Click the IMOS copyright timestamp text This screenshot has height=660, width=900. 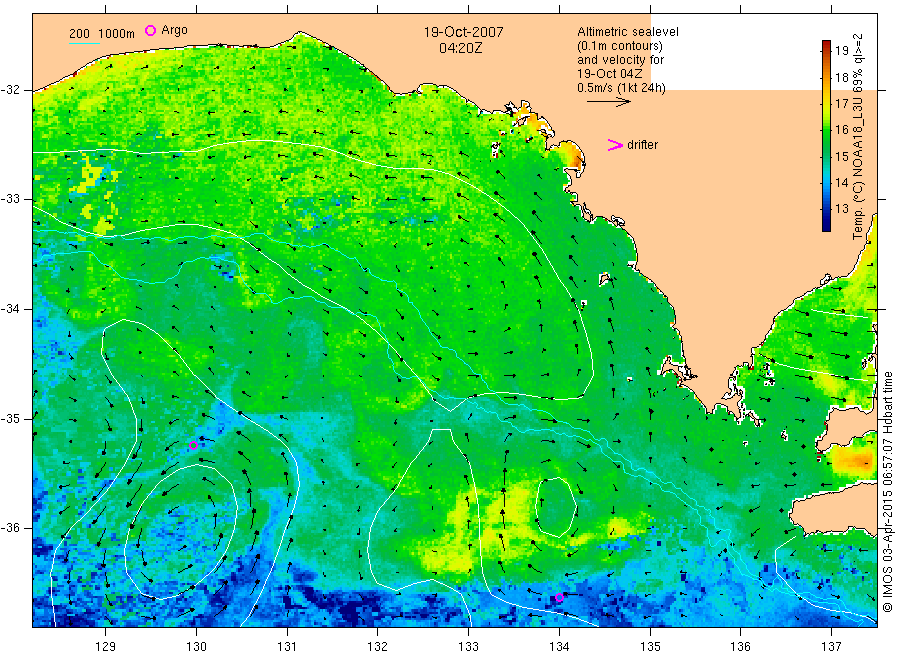click(888, 492)
